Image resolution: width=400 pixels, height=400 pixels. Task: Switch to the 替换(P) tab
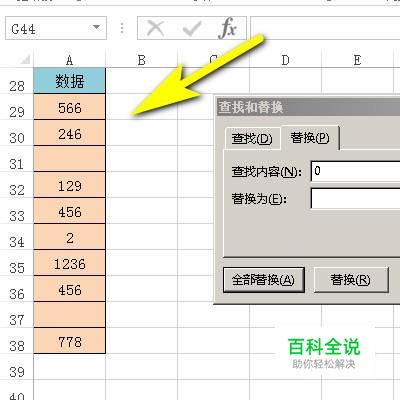pos(310,137)
